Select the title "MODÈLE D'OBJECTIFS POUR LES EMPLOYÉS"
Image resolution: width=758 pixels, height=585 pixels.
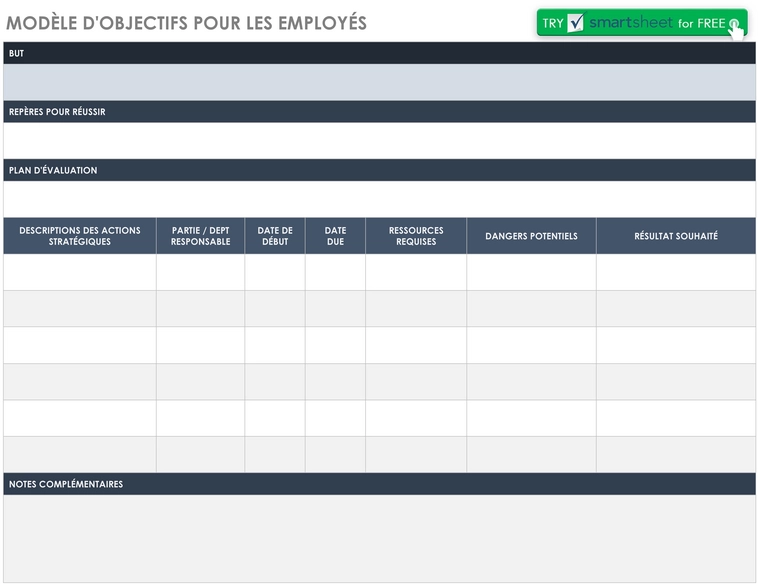pos(187,23)
